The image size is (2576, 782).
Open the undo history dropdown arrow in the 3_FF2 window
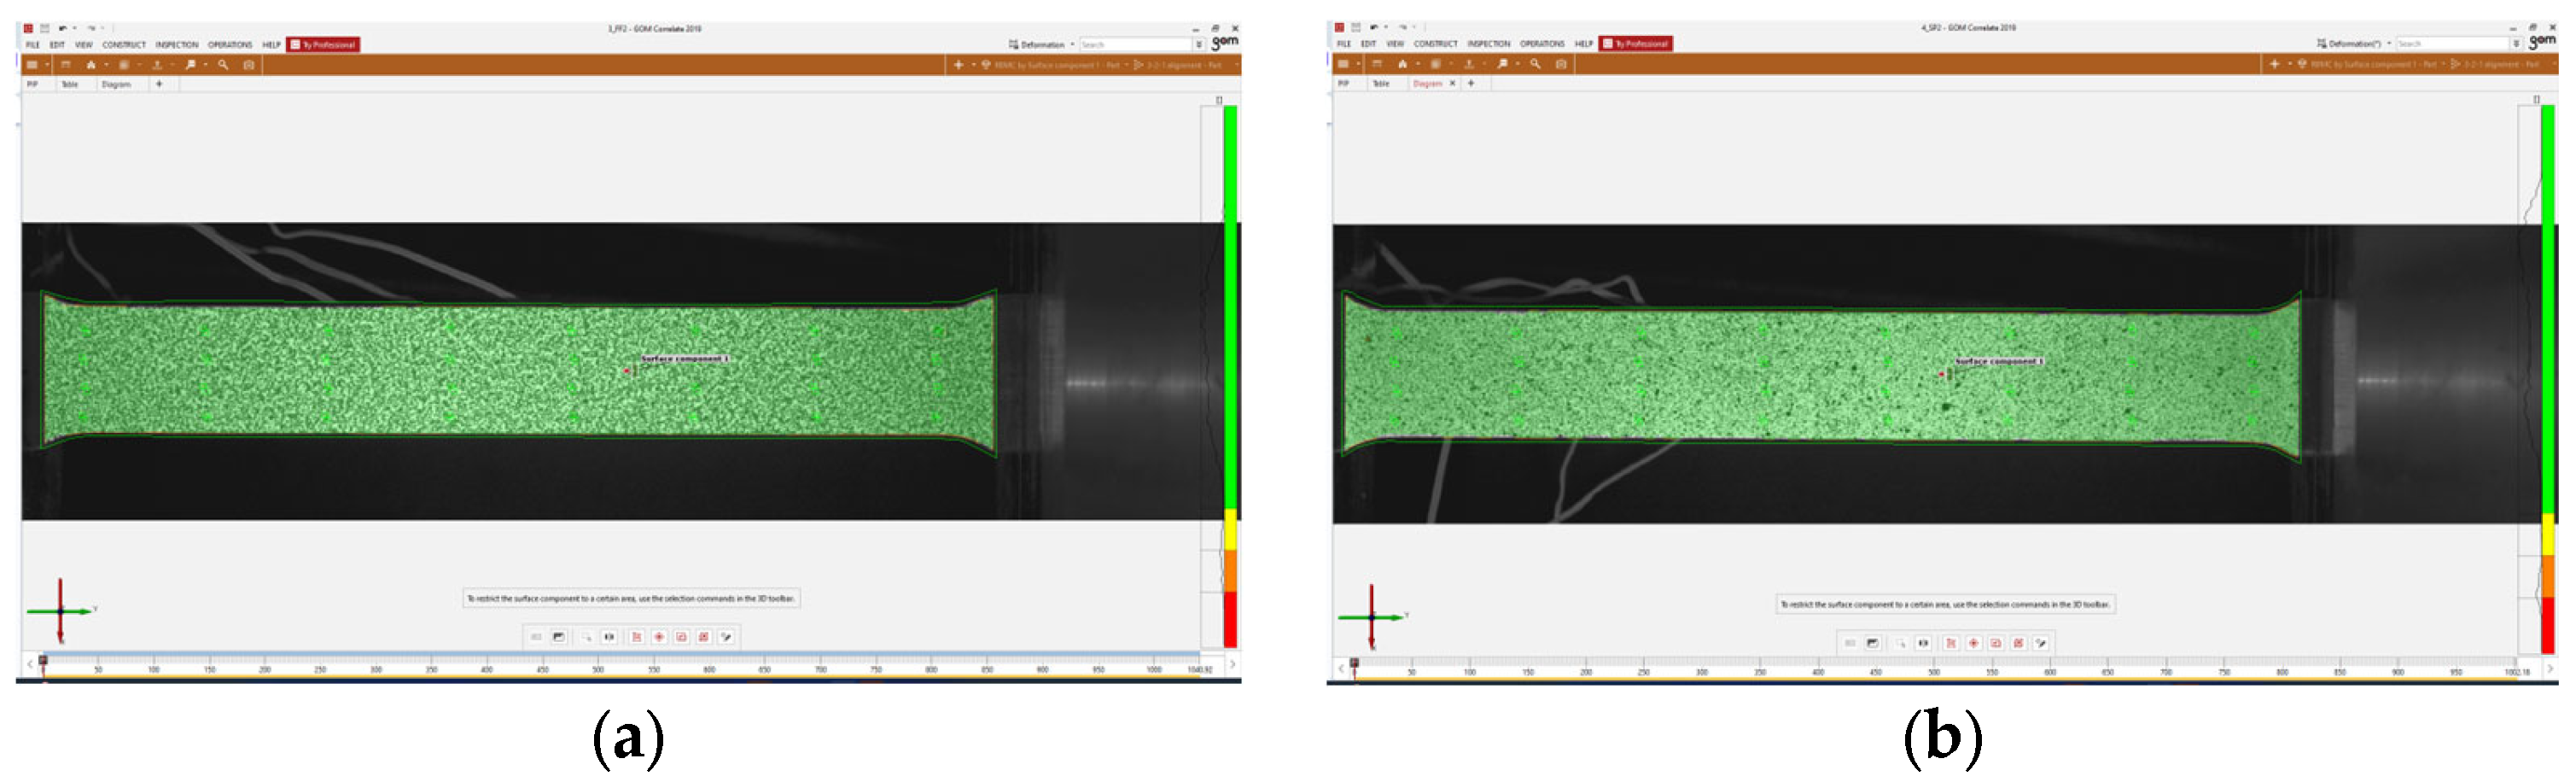75,28
